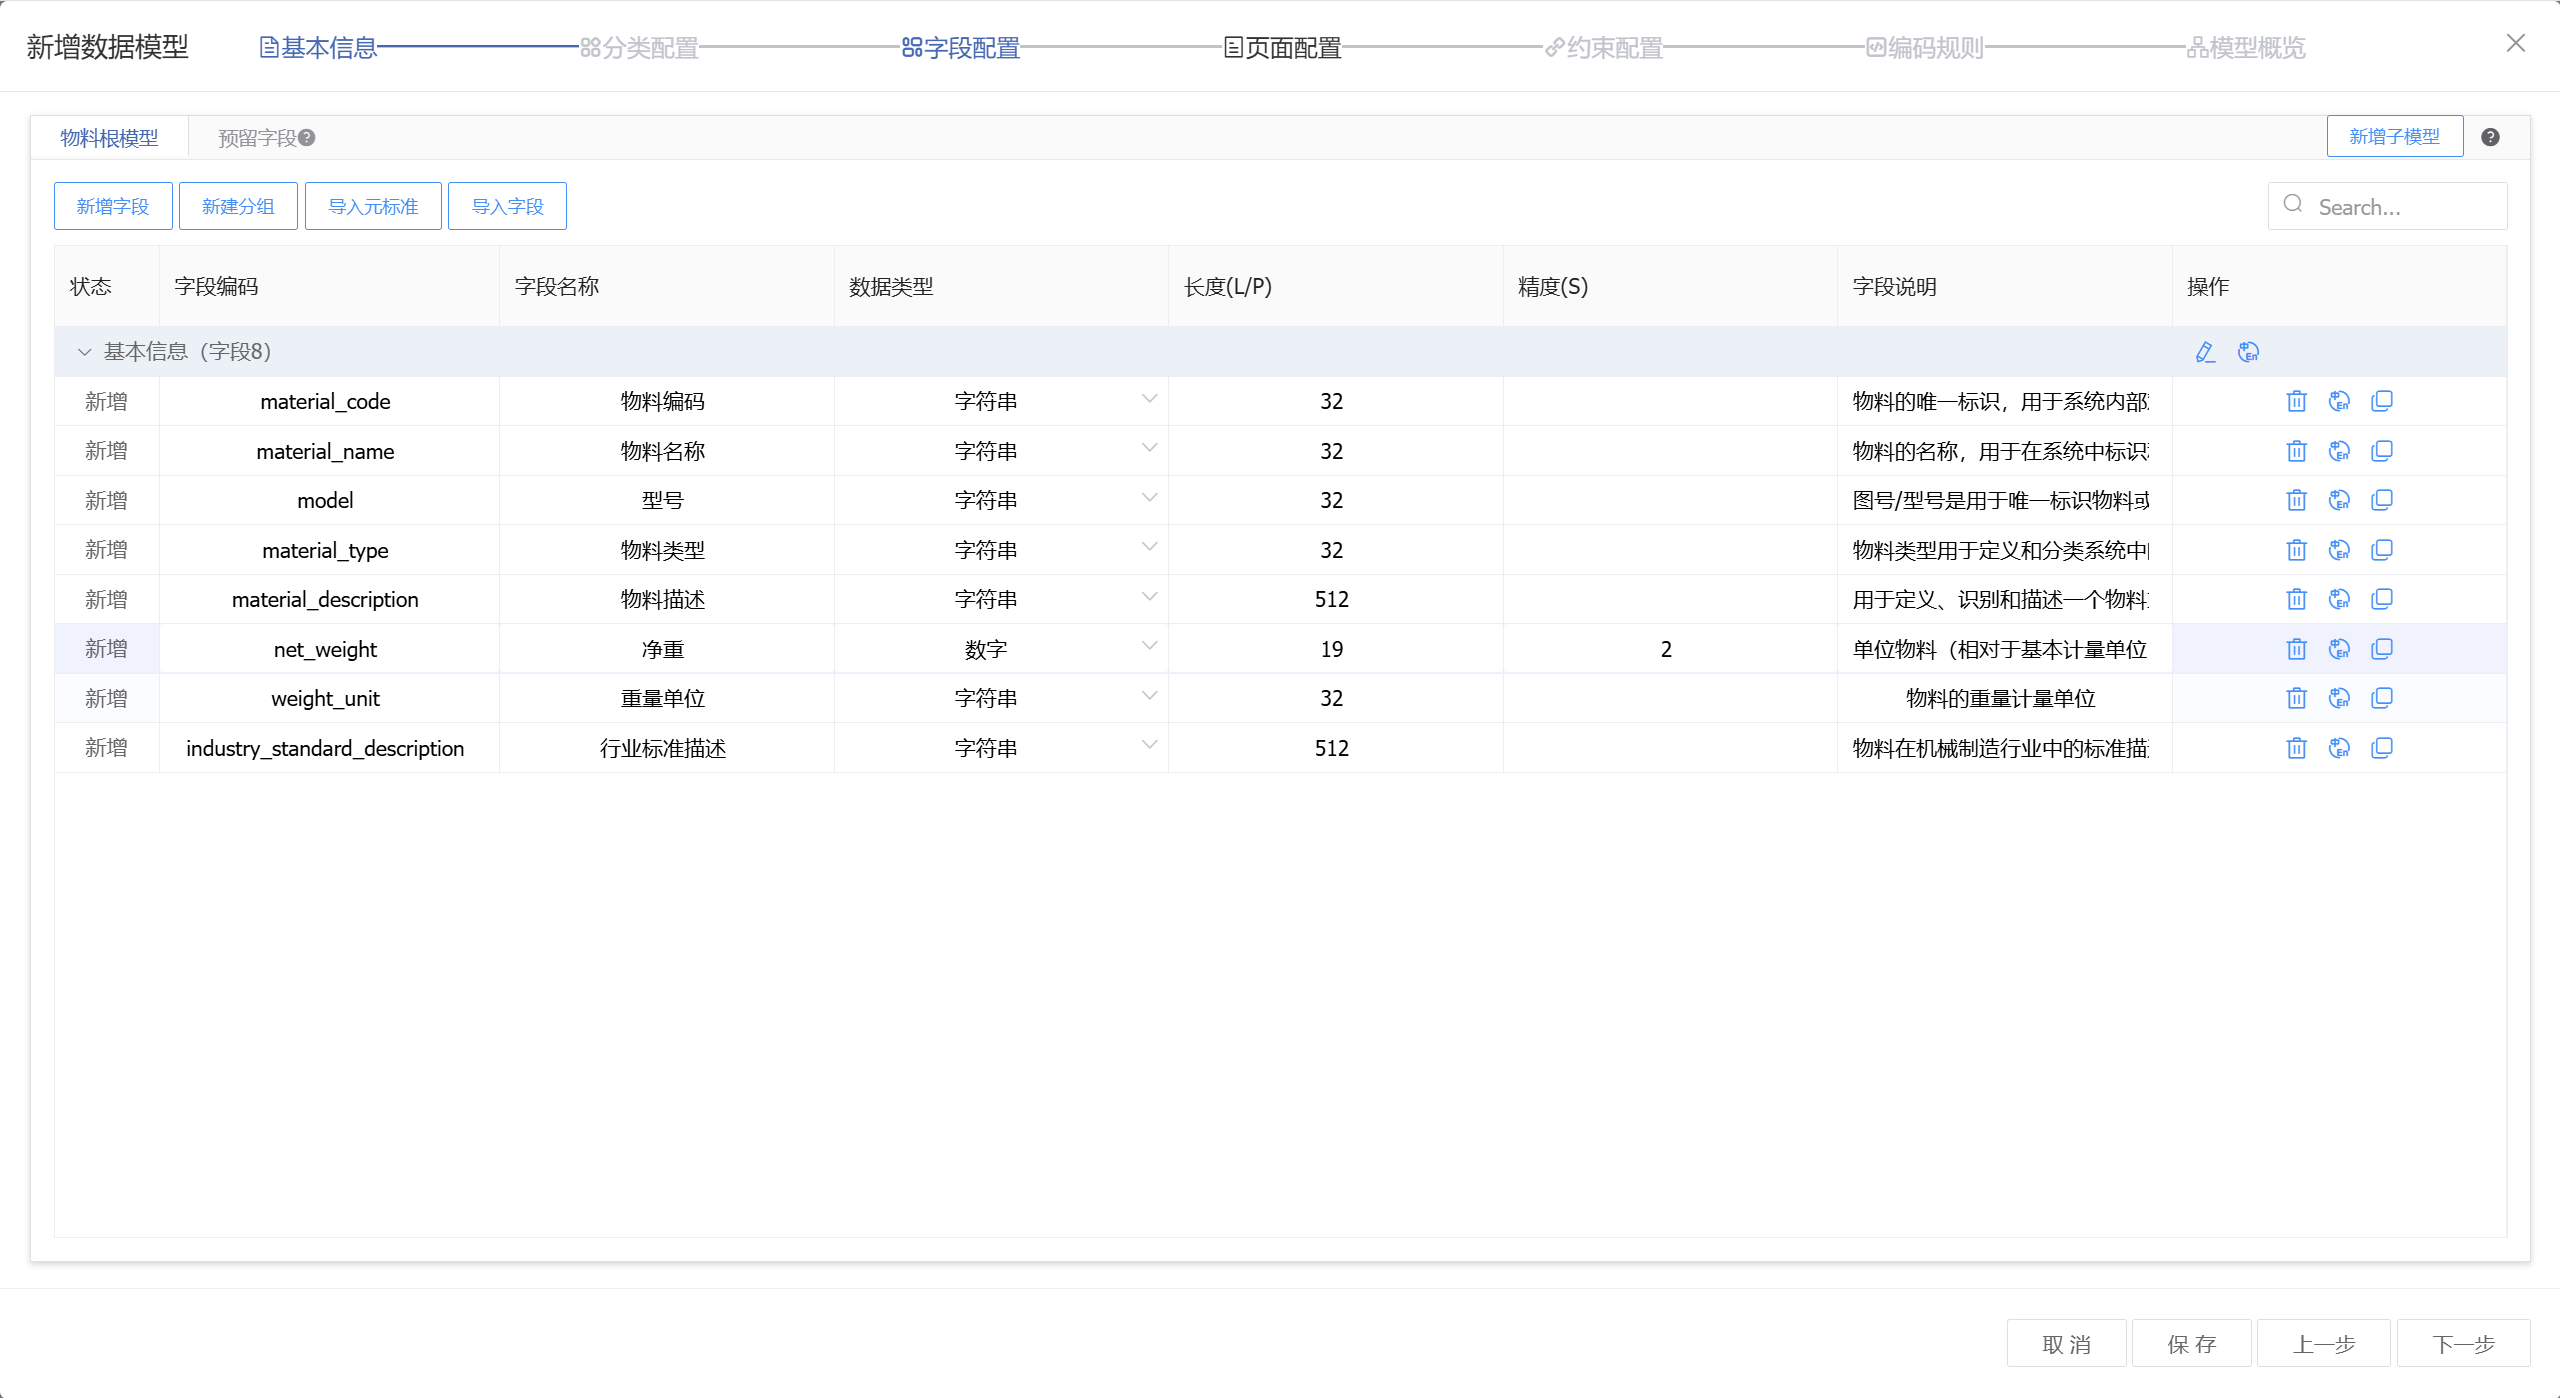Click translate icon for weight_unit row
This screenshot has height=1398, width=2560.
(2339, 698)
